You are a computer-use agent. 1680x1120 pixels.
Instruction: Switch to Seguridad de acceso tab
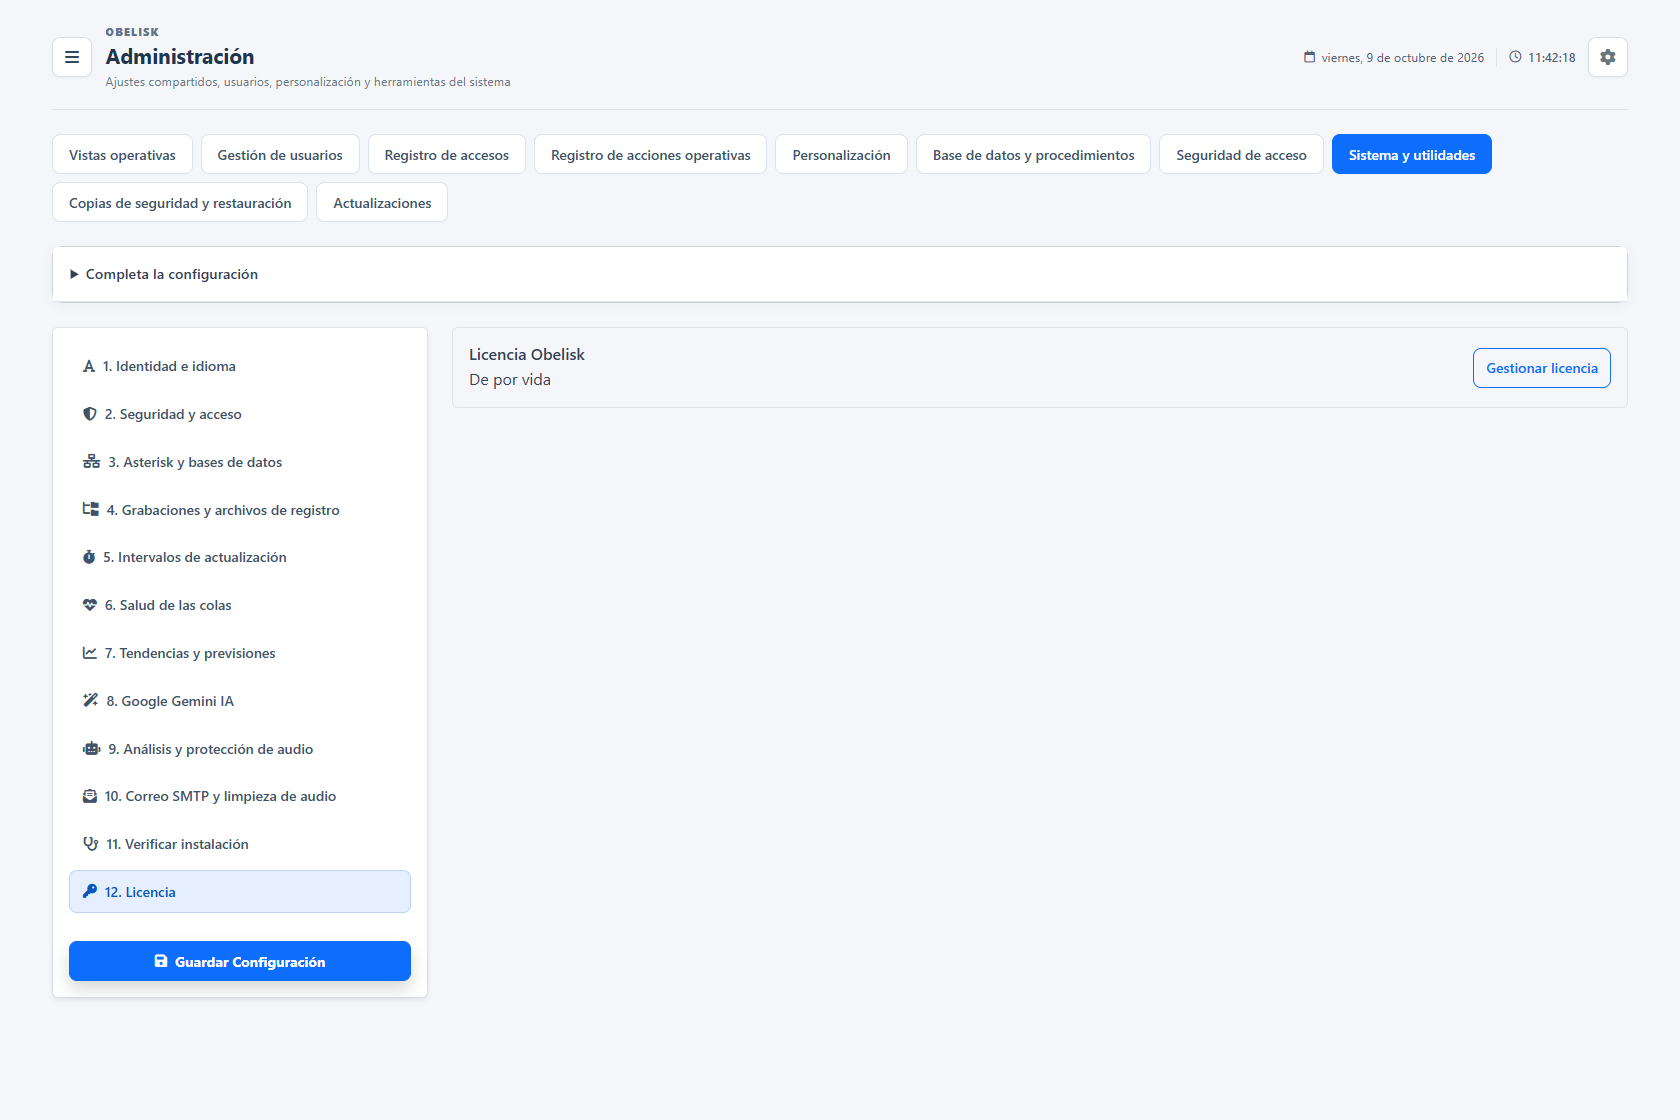(1241, 155)
